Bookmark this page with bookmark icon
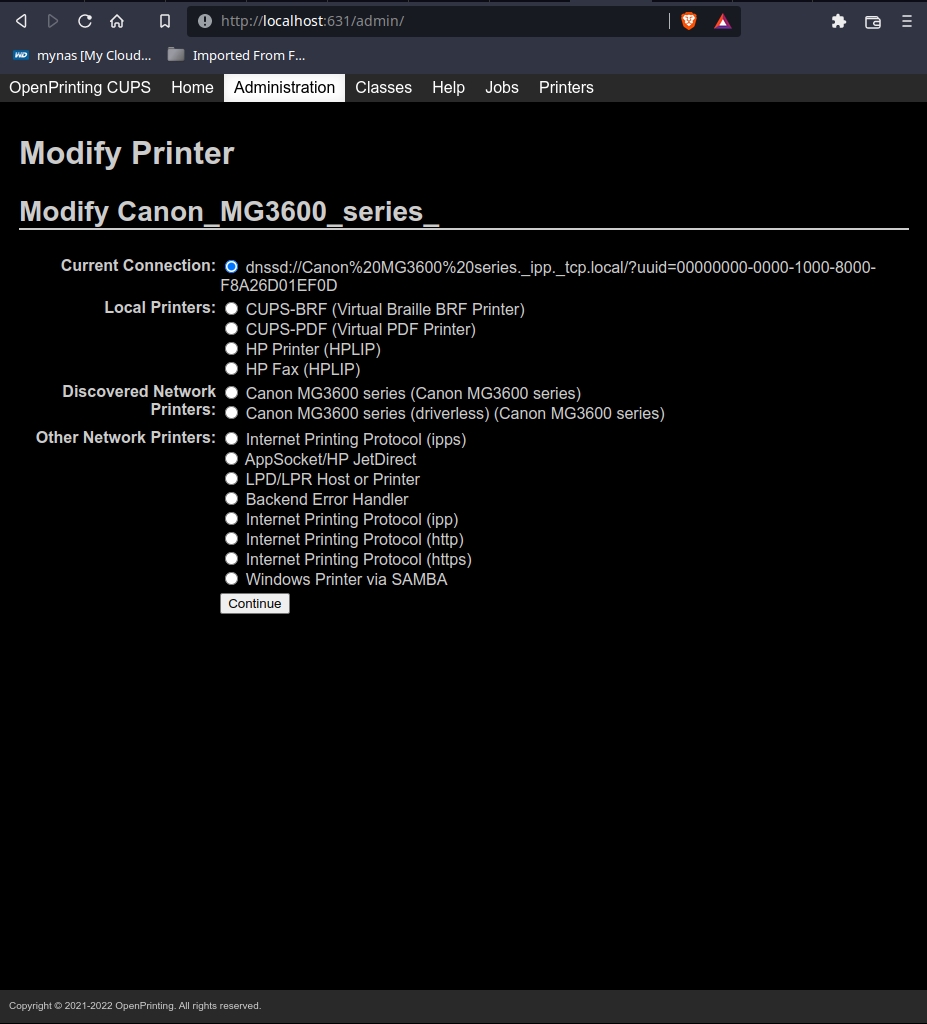The width and height of the screenshot is (927, 1024). click(165, 21)
